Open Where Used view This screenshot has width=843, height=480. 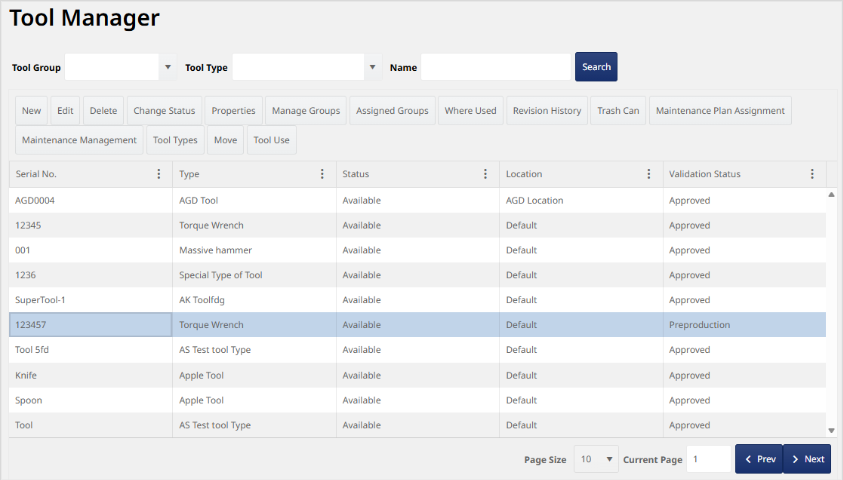[470, 111]
